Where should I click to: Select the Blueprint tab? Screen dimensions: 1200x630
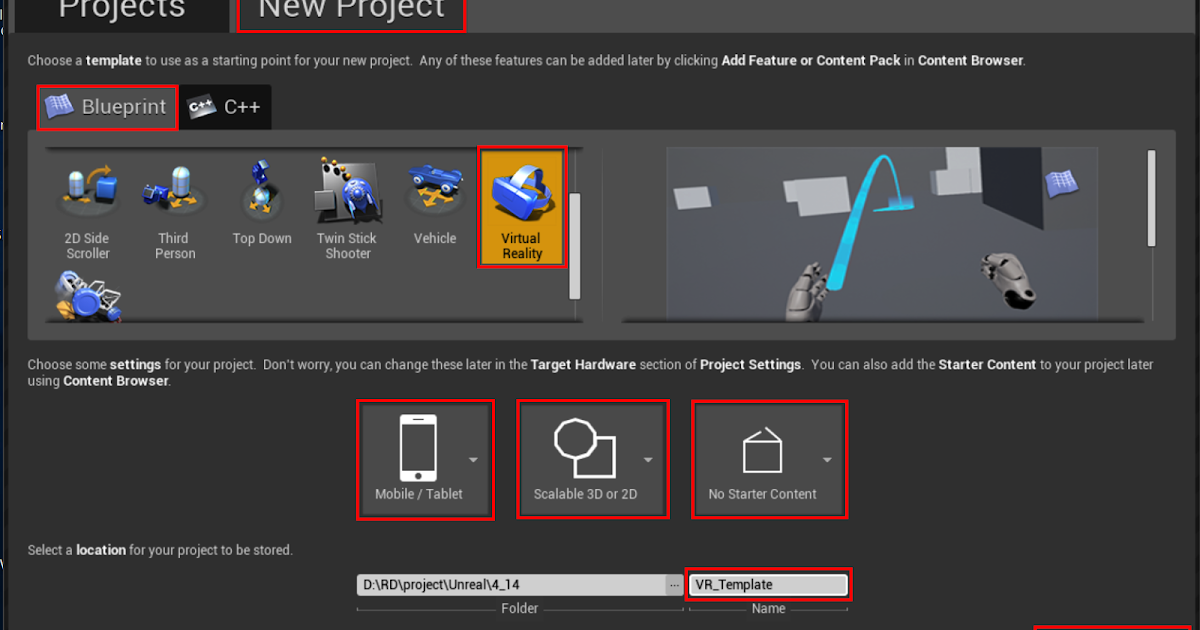pyautogui.click(x=107, y=107)
